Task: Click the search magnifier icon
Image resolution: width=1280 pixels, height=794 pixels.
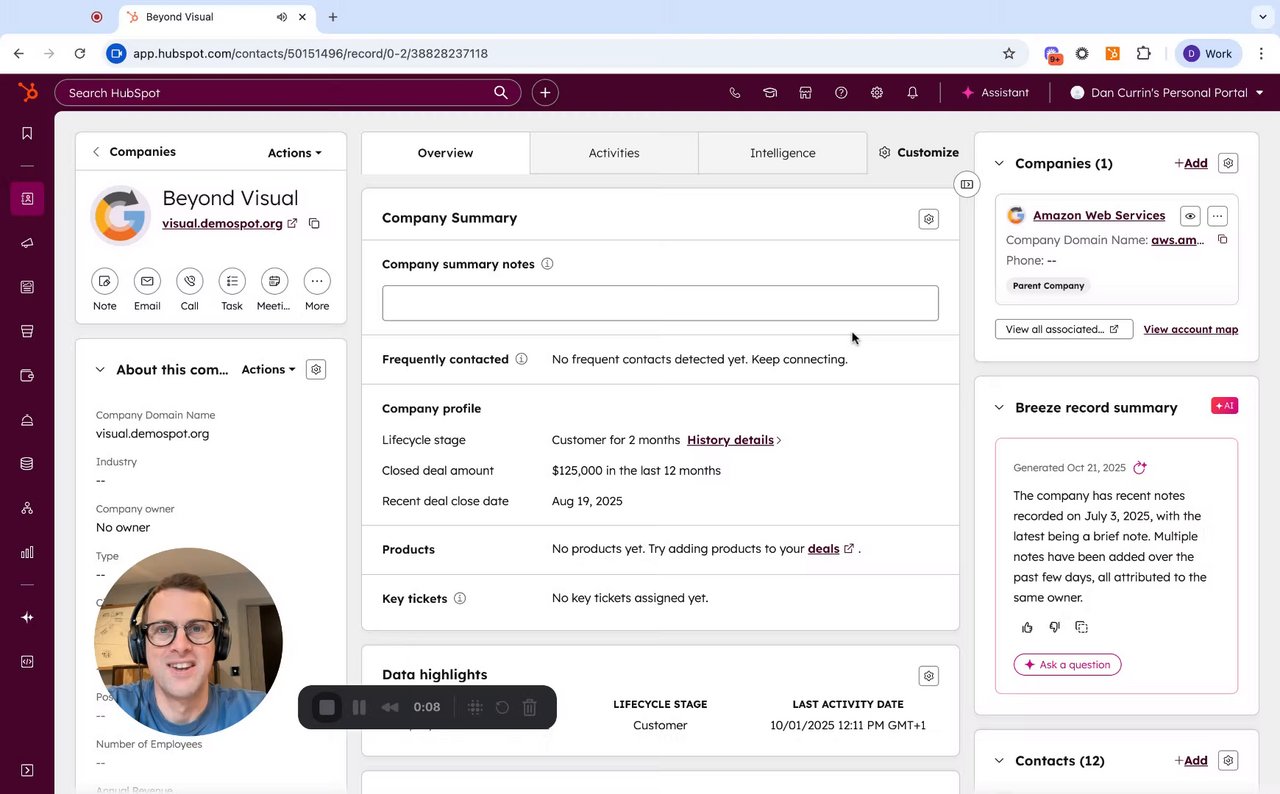Action: [500, 92]
